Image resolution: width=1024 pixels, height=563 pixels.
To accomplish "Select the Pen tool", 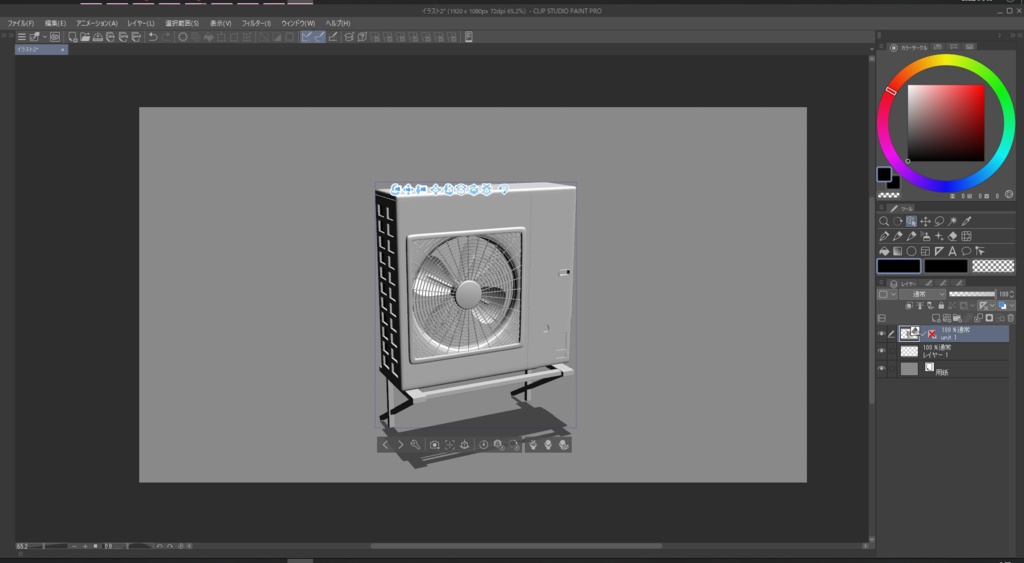I will (884, 236).
